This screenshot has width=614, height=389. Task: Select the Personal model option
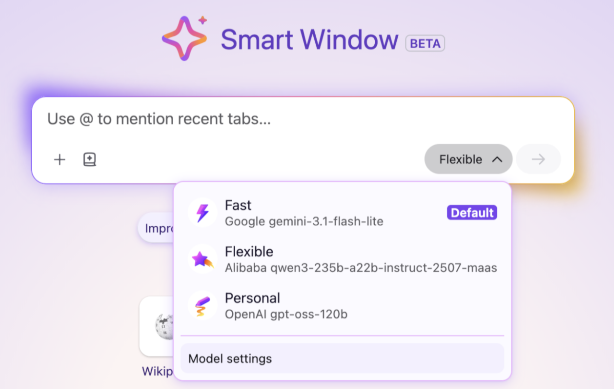click(342, 306)
